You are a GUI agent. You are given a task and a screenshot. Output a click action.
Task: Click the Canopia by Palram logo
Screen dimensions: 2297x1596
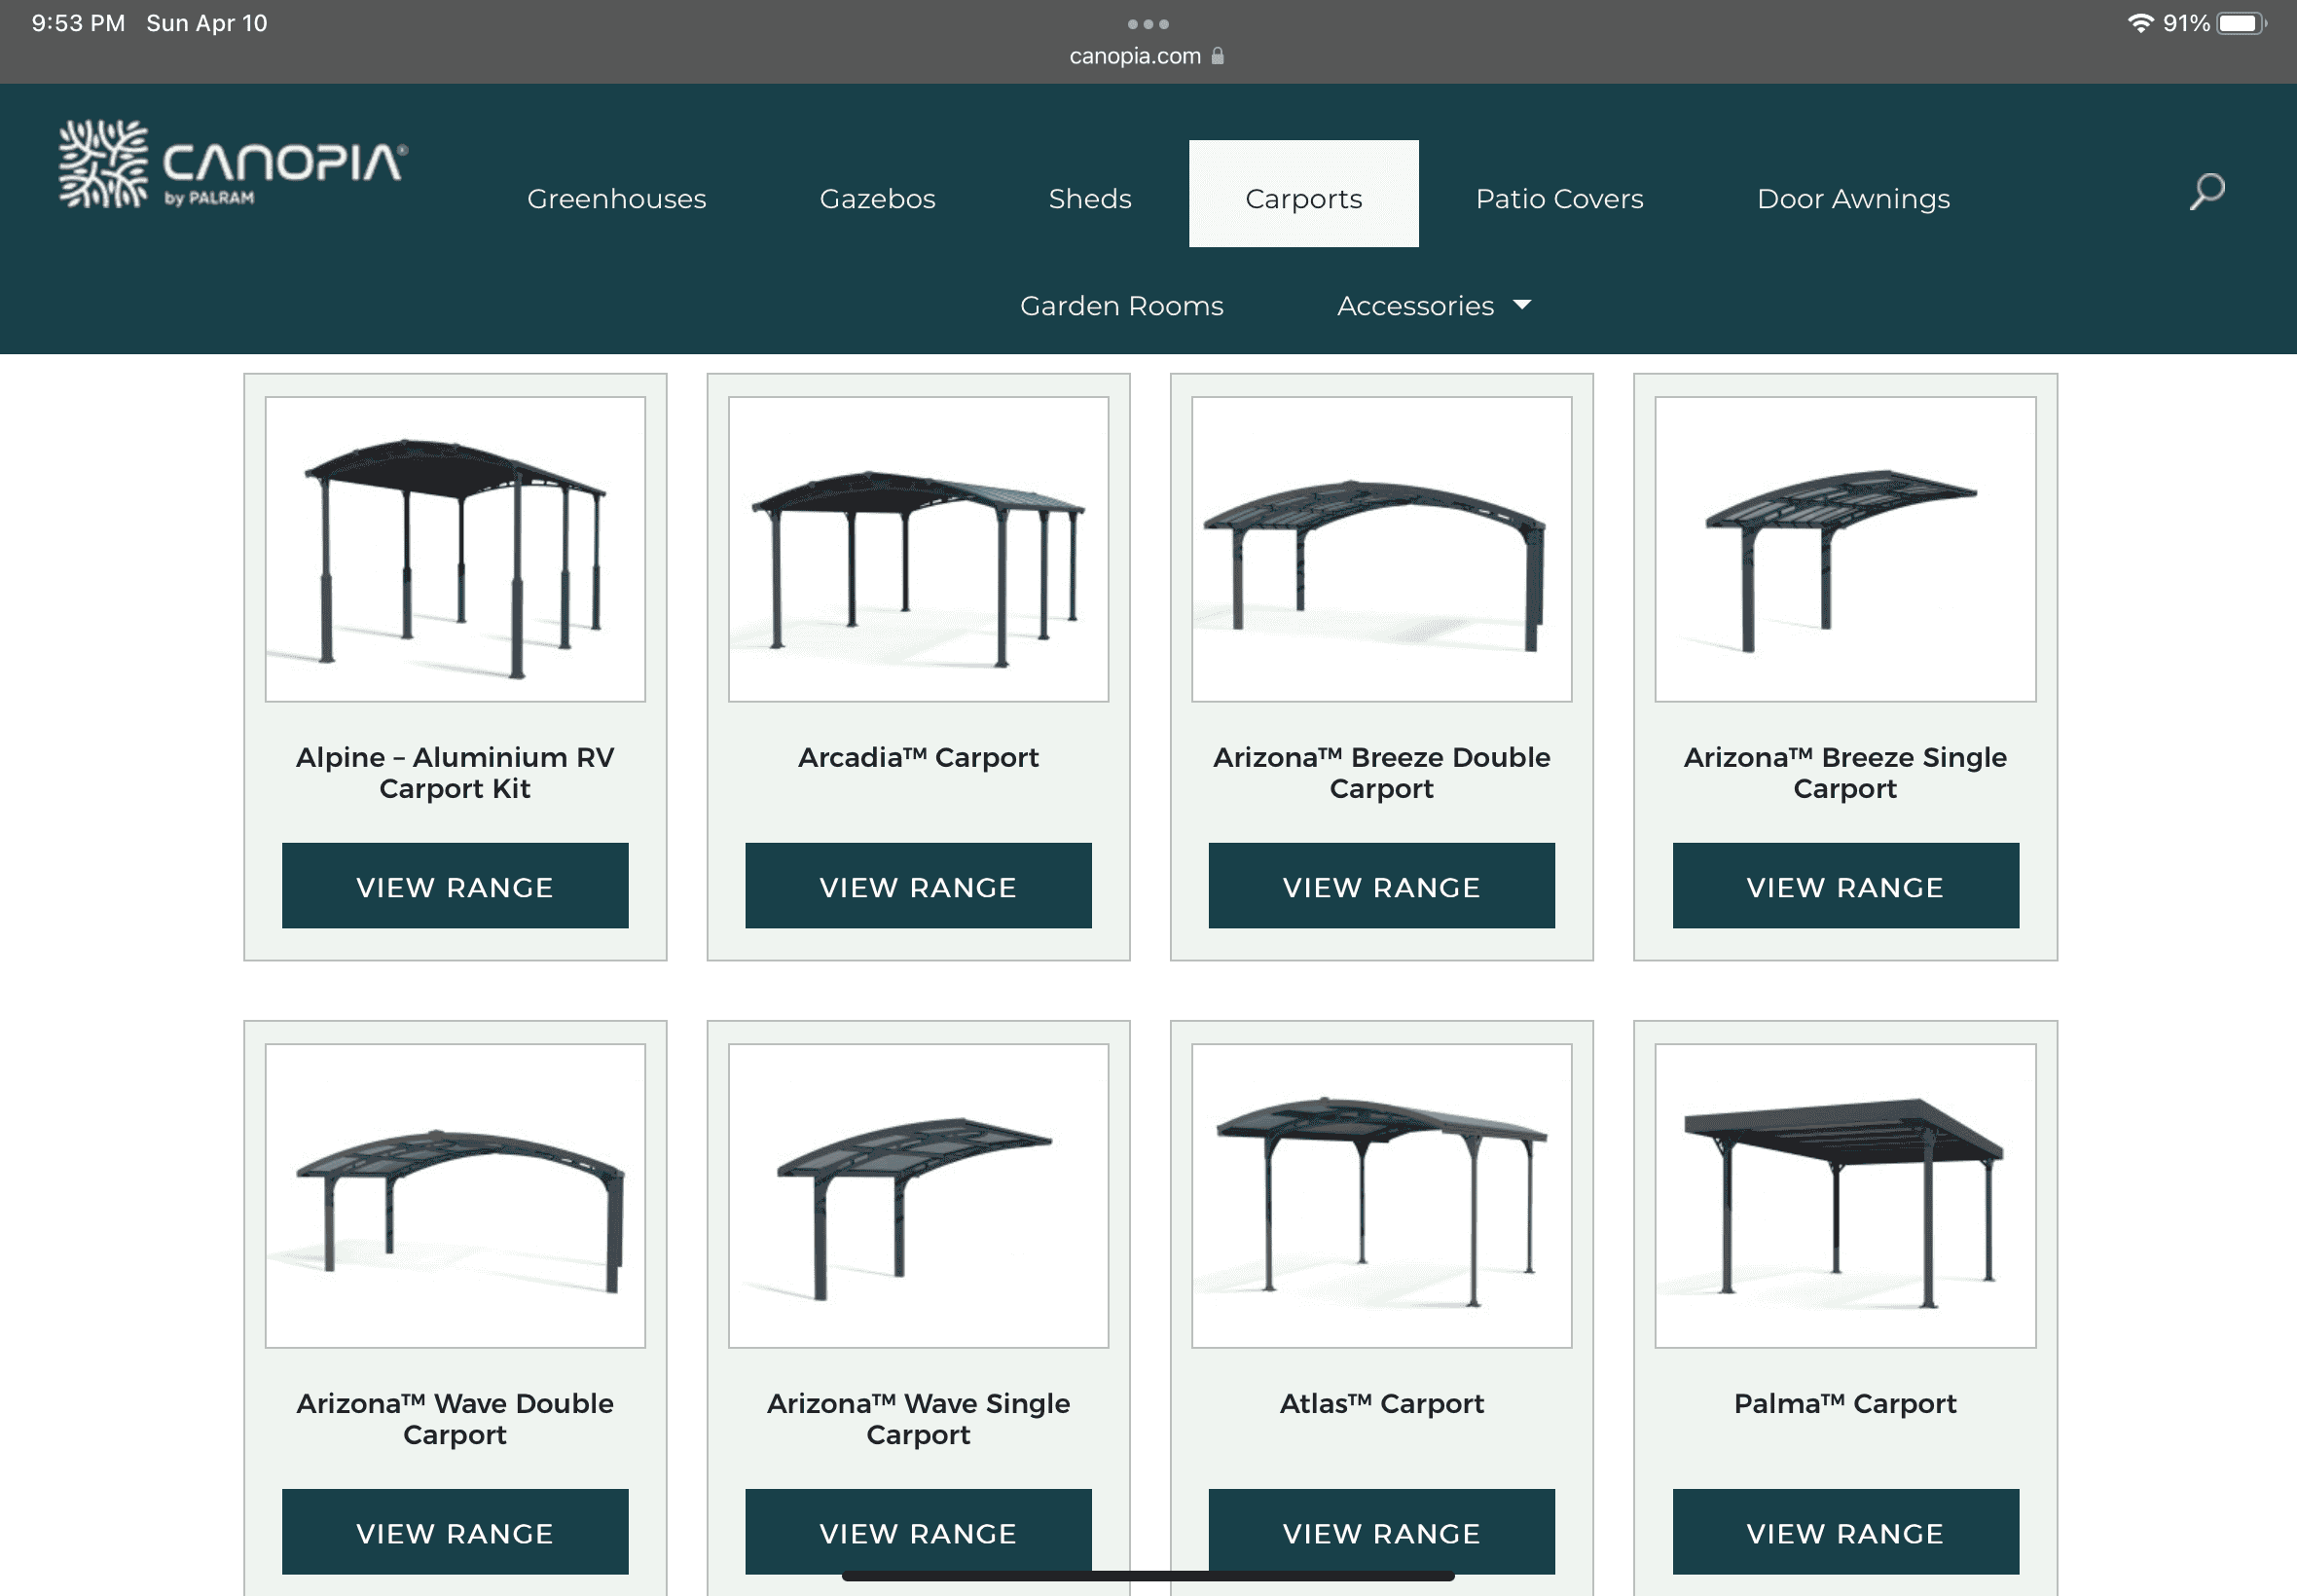(x=232, y=164)
